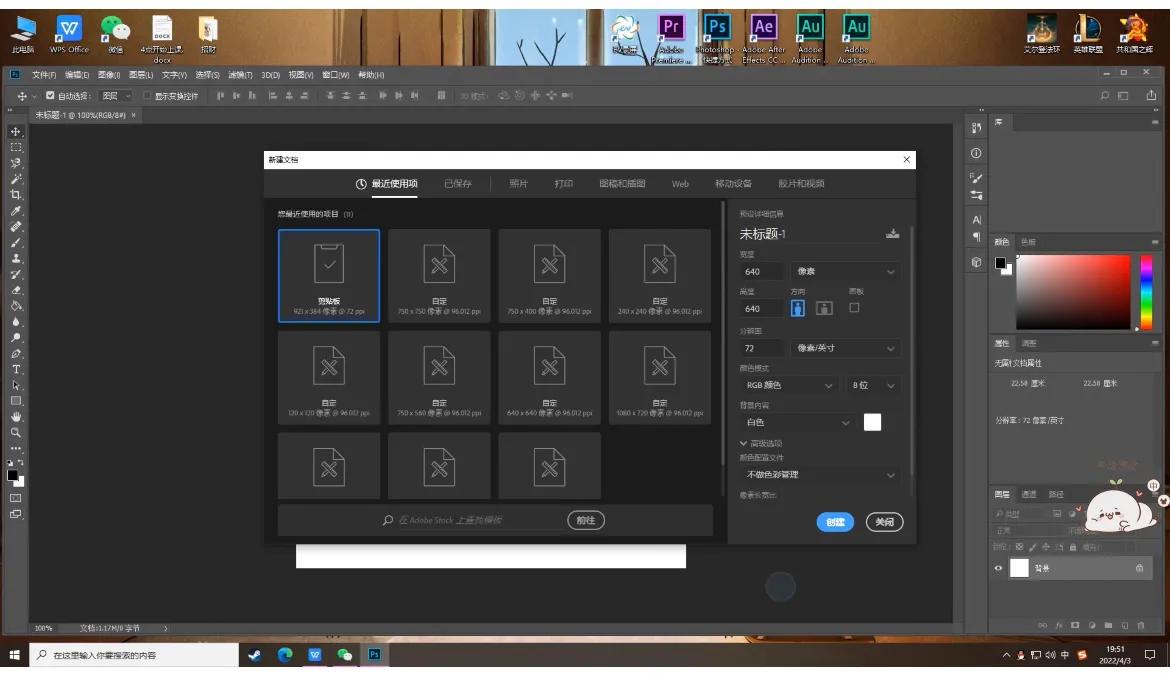This screenshot has height=683, width=1170.
Task: Click the 前往 button next to Adobe Stock search
Action: [586, 520]
